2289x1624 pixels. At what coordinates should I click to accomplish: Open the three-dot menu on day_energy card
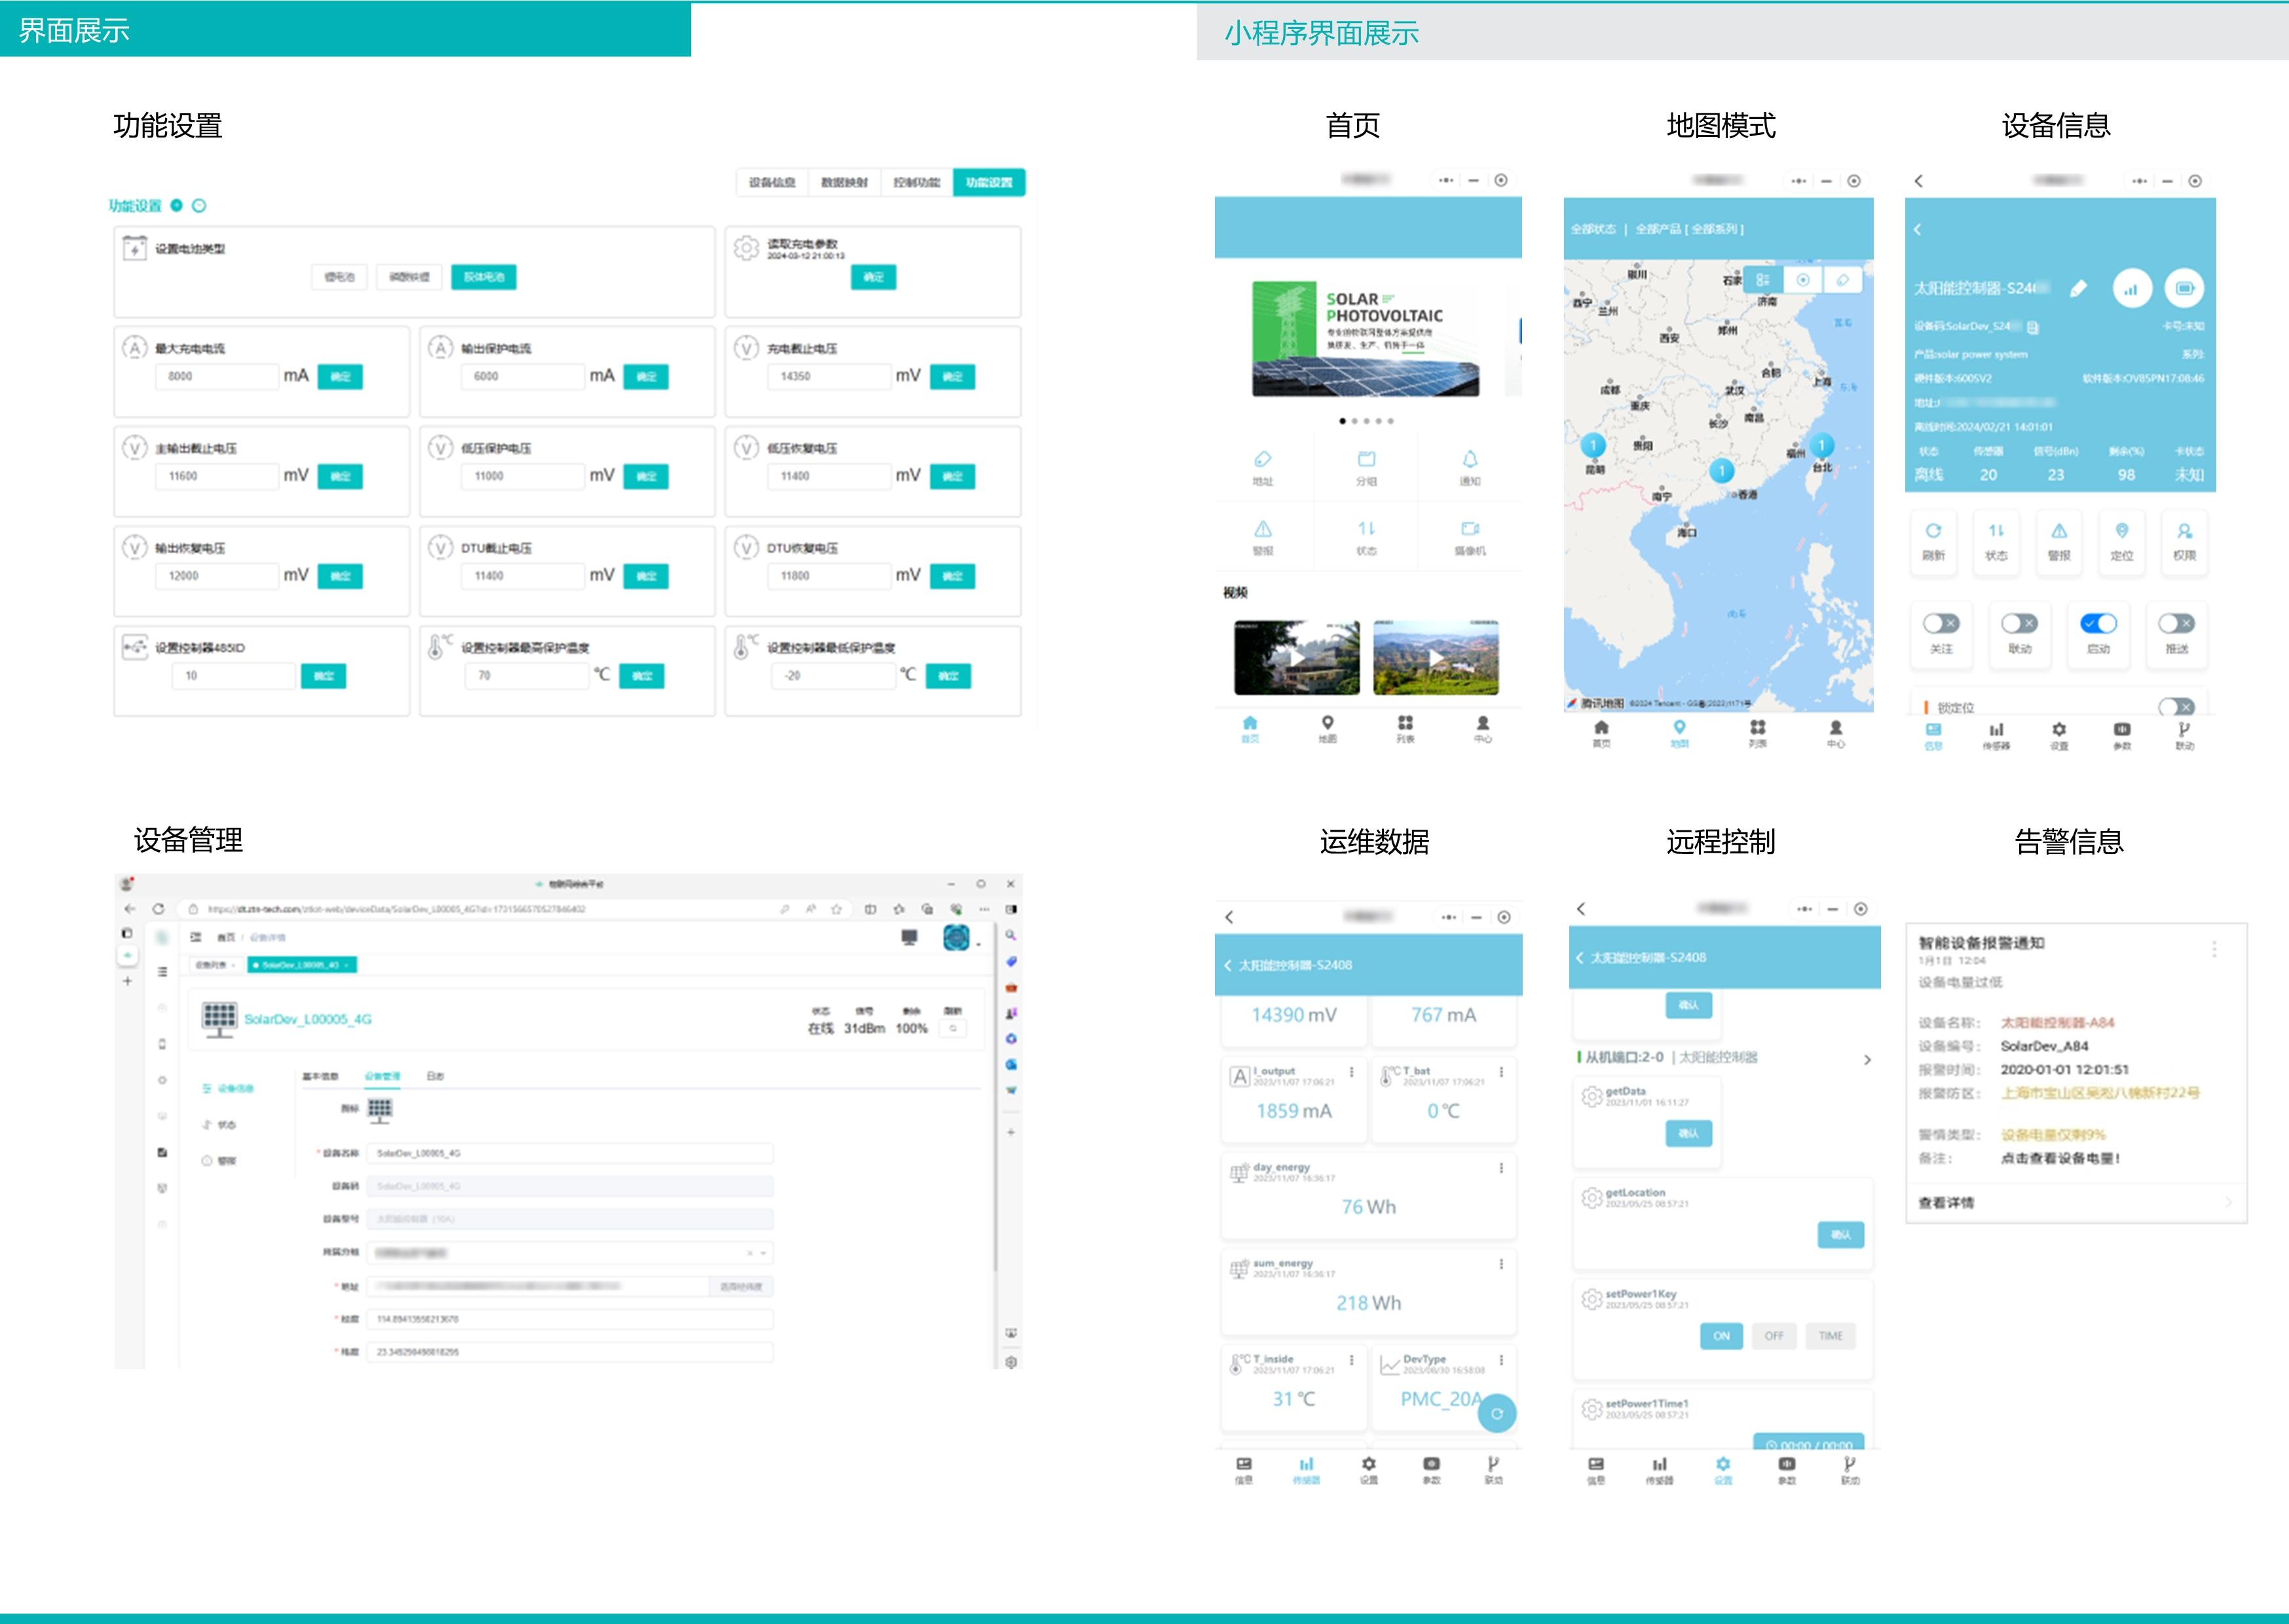tap(1501, 1168)
